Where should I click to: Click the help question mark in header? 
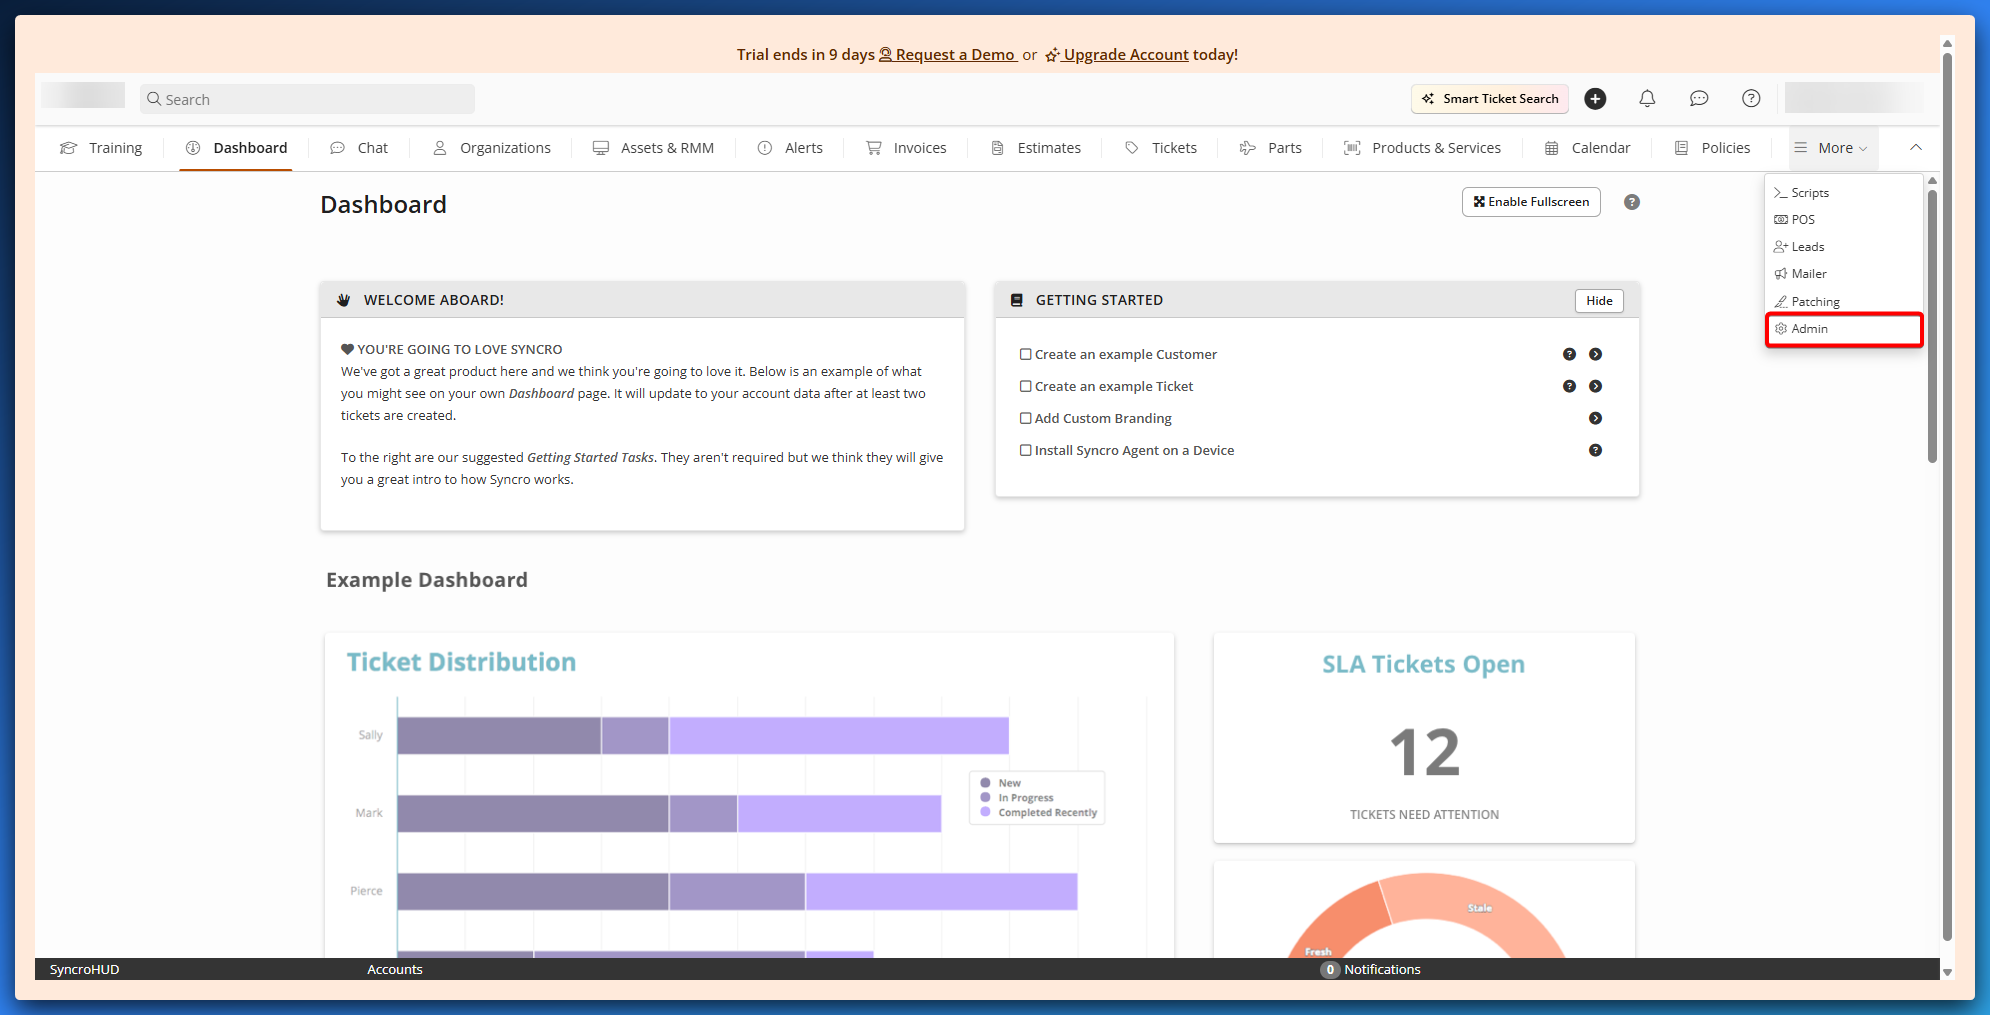[1751, 99]
